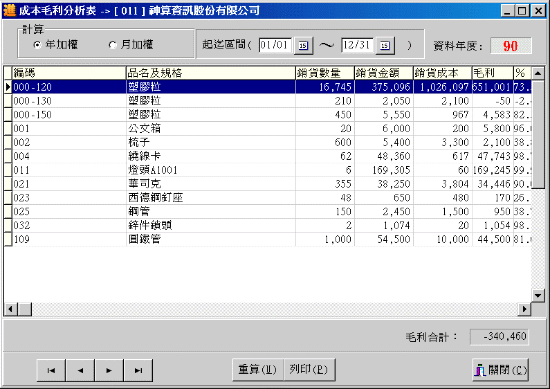Click the start date 01/01 field
Image resolution: width=550 pixels, height=389 pixels.
(275, 45)
